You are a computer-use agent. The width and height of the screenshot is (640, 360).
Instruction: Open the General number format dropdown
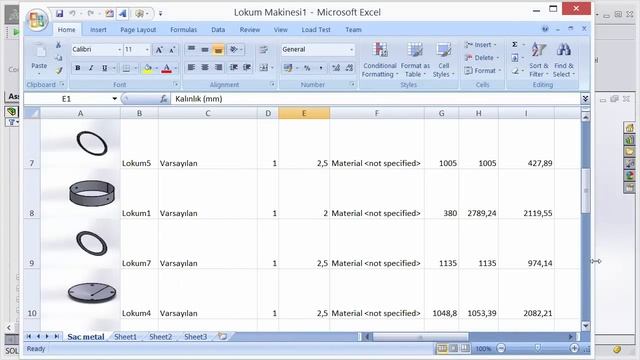click(x=351, y=50)
